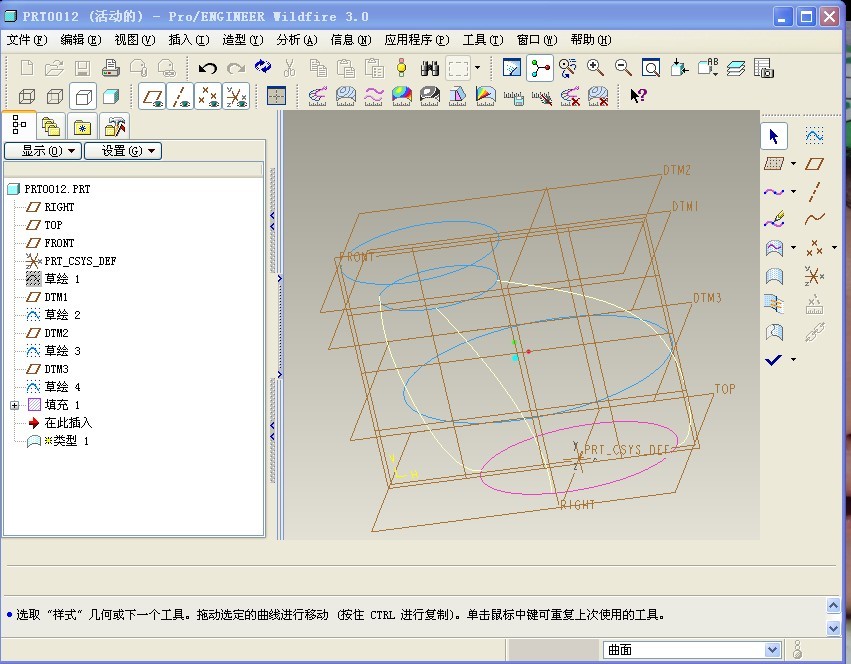Toggle datum planes display
The image size is (851, 664).
click(153, 96)
